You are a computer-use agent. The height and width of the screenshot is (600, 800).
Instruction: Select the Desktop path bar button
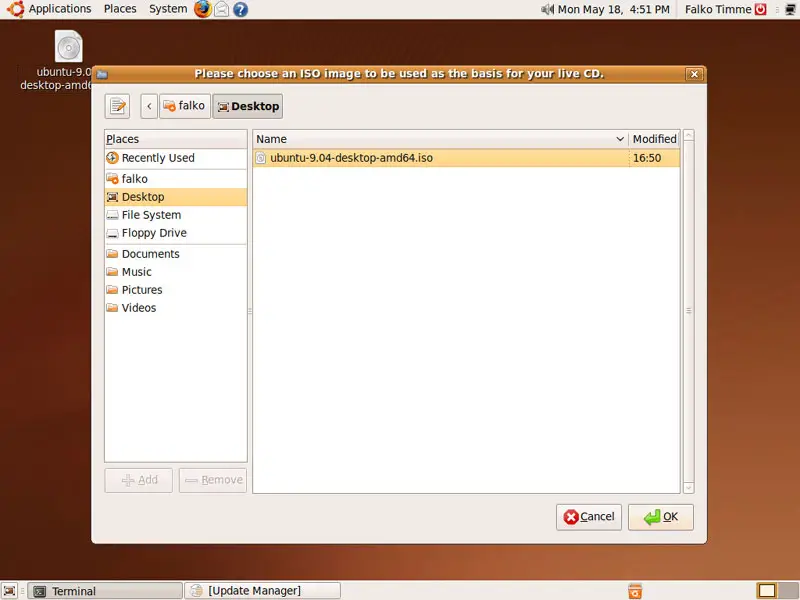coord(248,106)
